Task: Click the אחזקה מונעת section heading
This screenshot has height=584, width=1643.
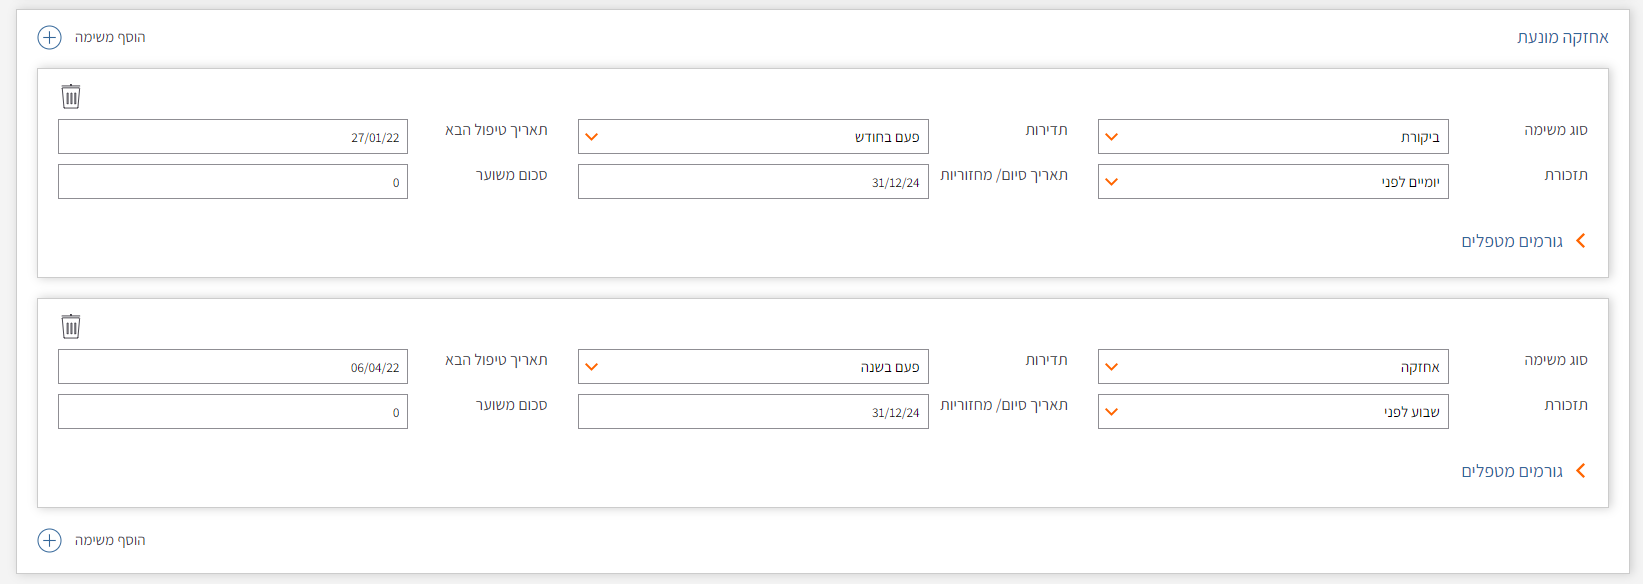Action: [1562, 38]
